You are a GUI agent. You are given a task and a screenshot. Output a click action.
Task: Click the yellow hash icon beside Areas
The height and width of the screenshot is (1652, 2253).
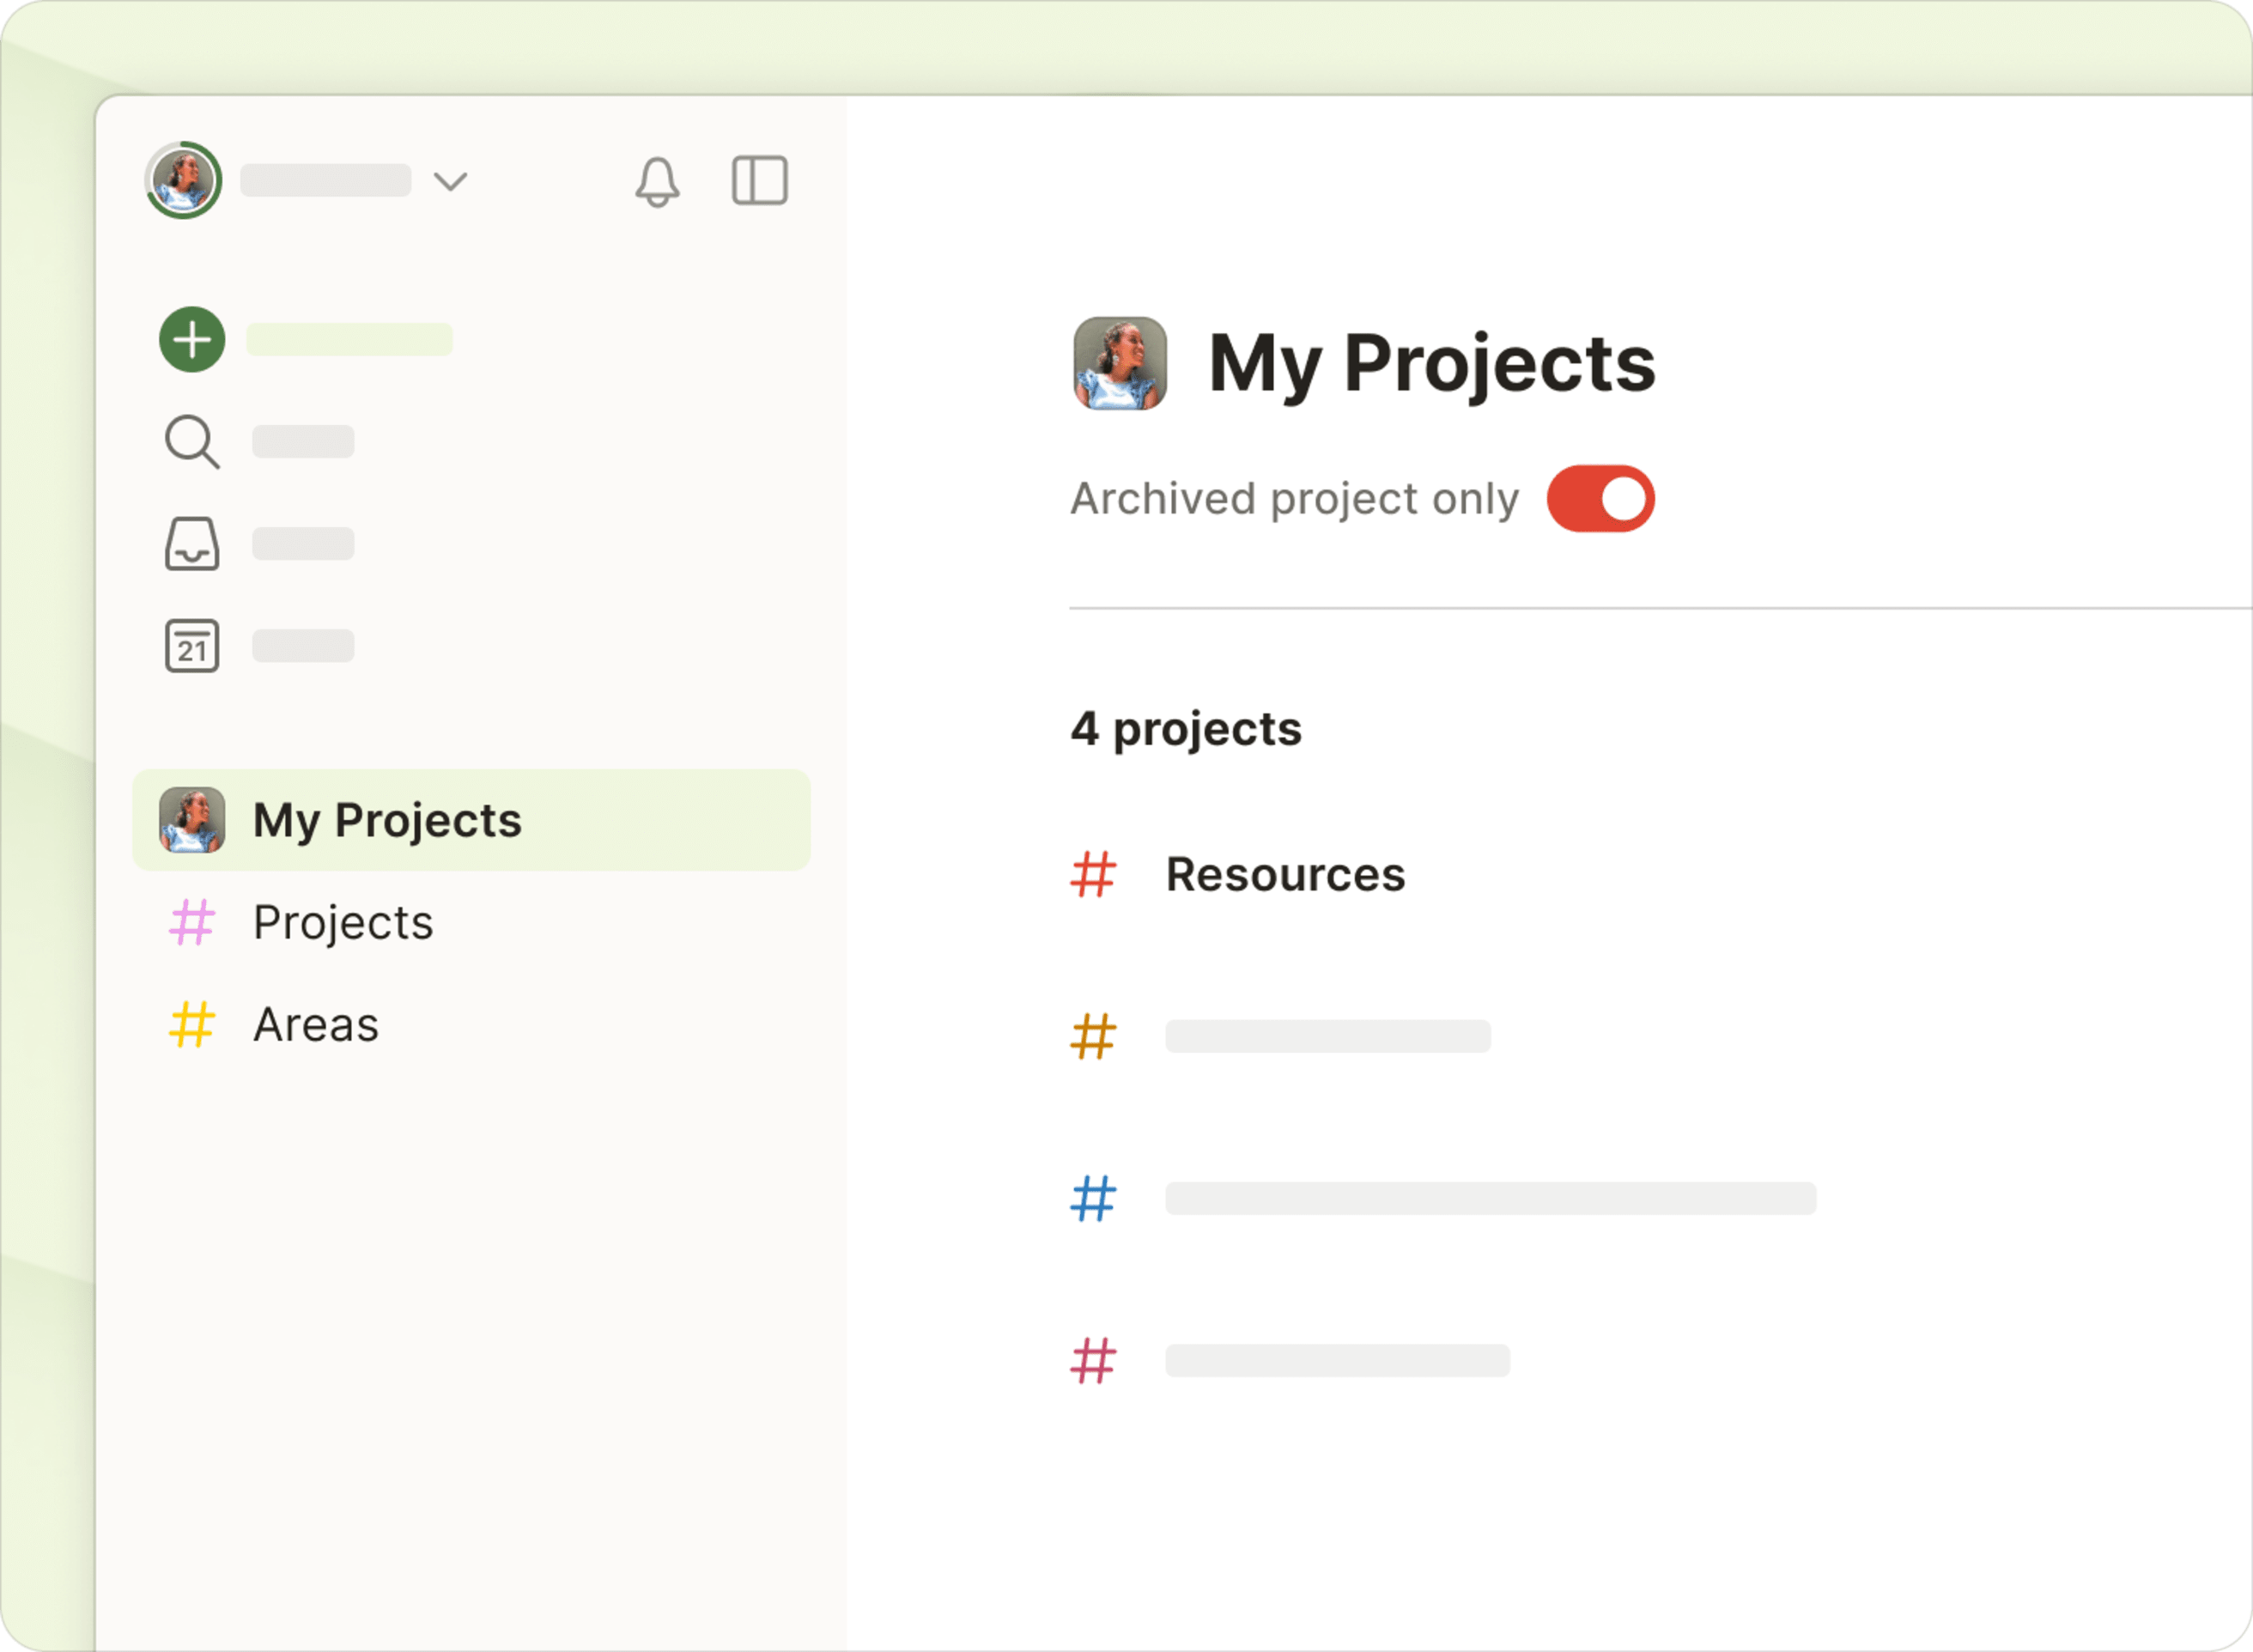191,1025
